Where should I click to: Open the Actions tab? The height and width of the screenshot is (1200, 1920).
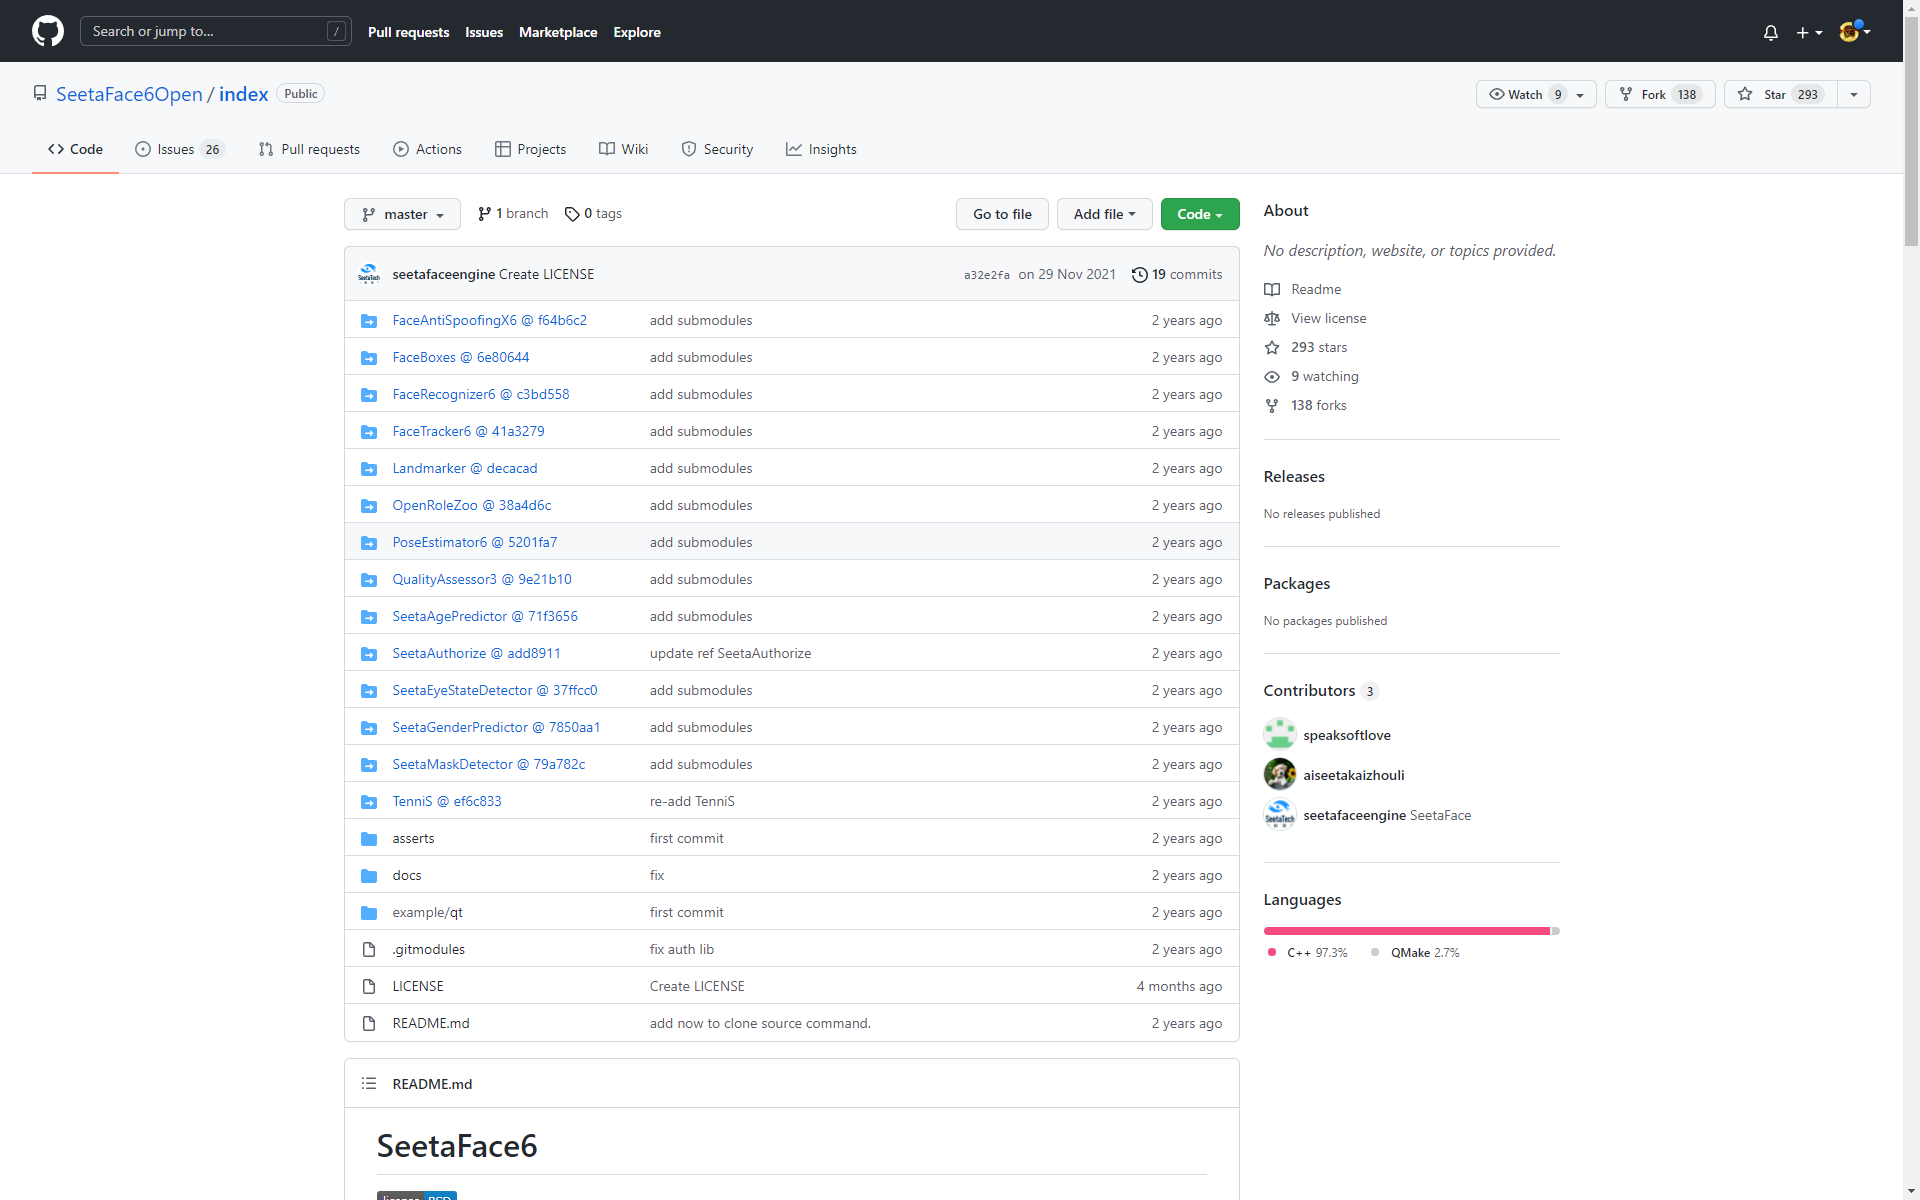(427, 149)
